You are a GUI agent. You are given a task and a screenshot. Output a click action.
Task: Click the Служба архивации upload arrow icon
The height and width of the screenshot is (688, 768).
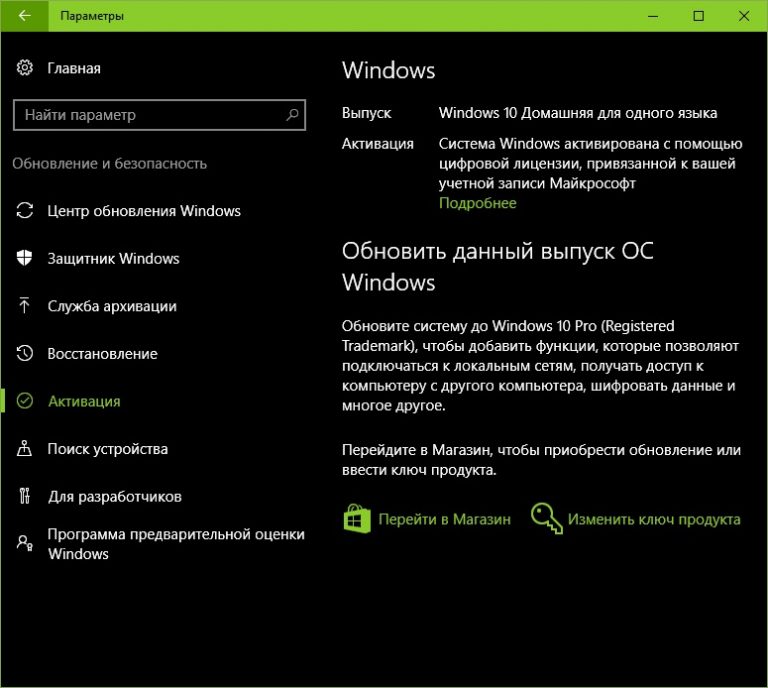coord(24,306)
